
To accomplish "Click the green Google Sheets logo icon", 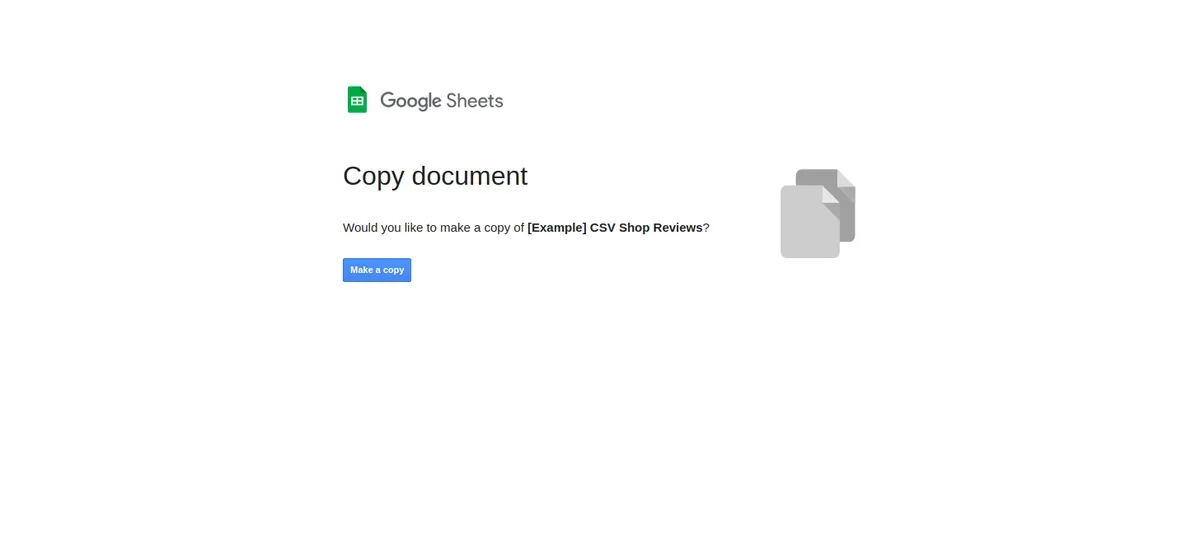I will [x=357, y=100].
